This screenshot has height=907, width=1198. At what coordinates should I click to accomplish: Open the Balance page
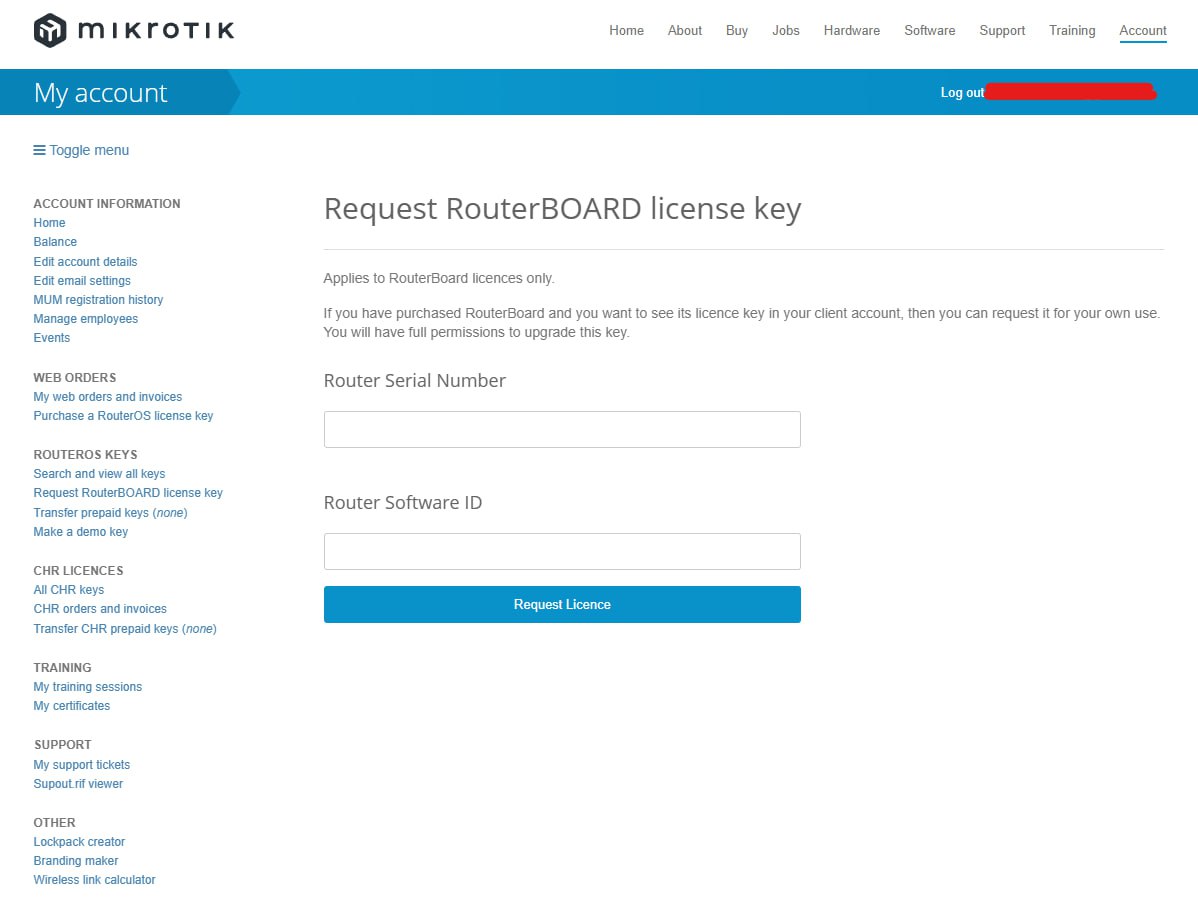tap(55, 242)
